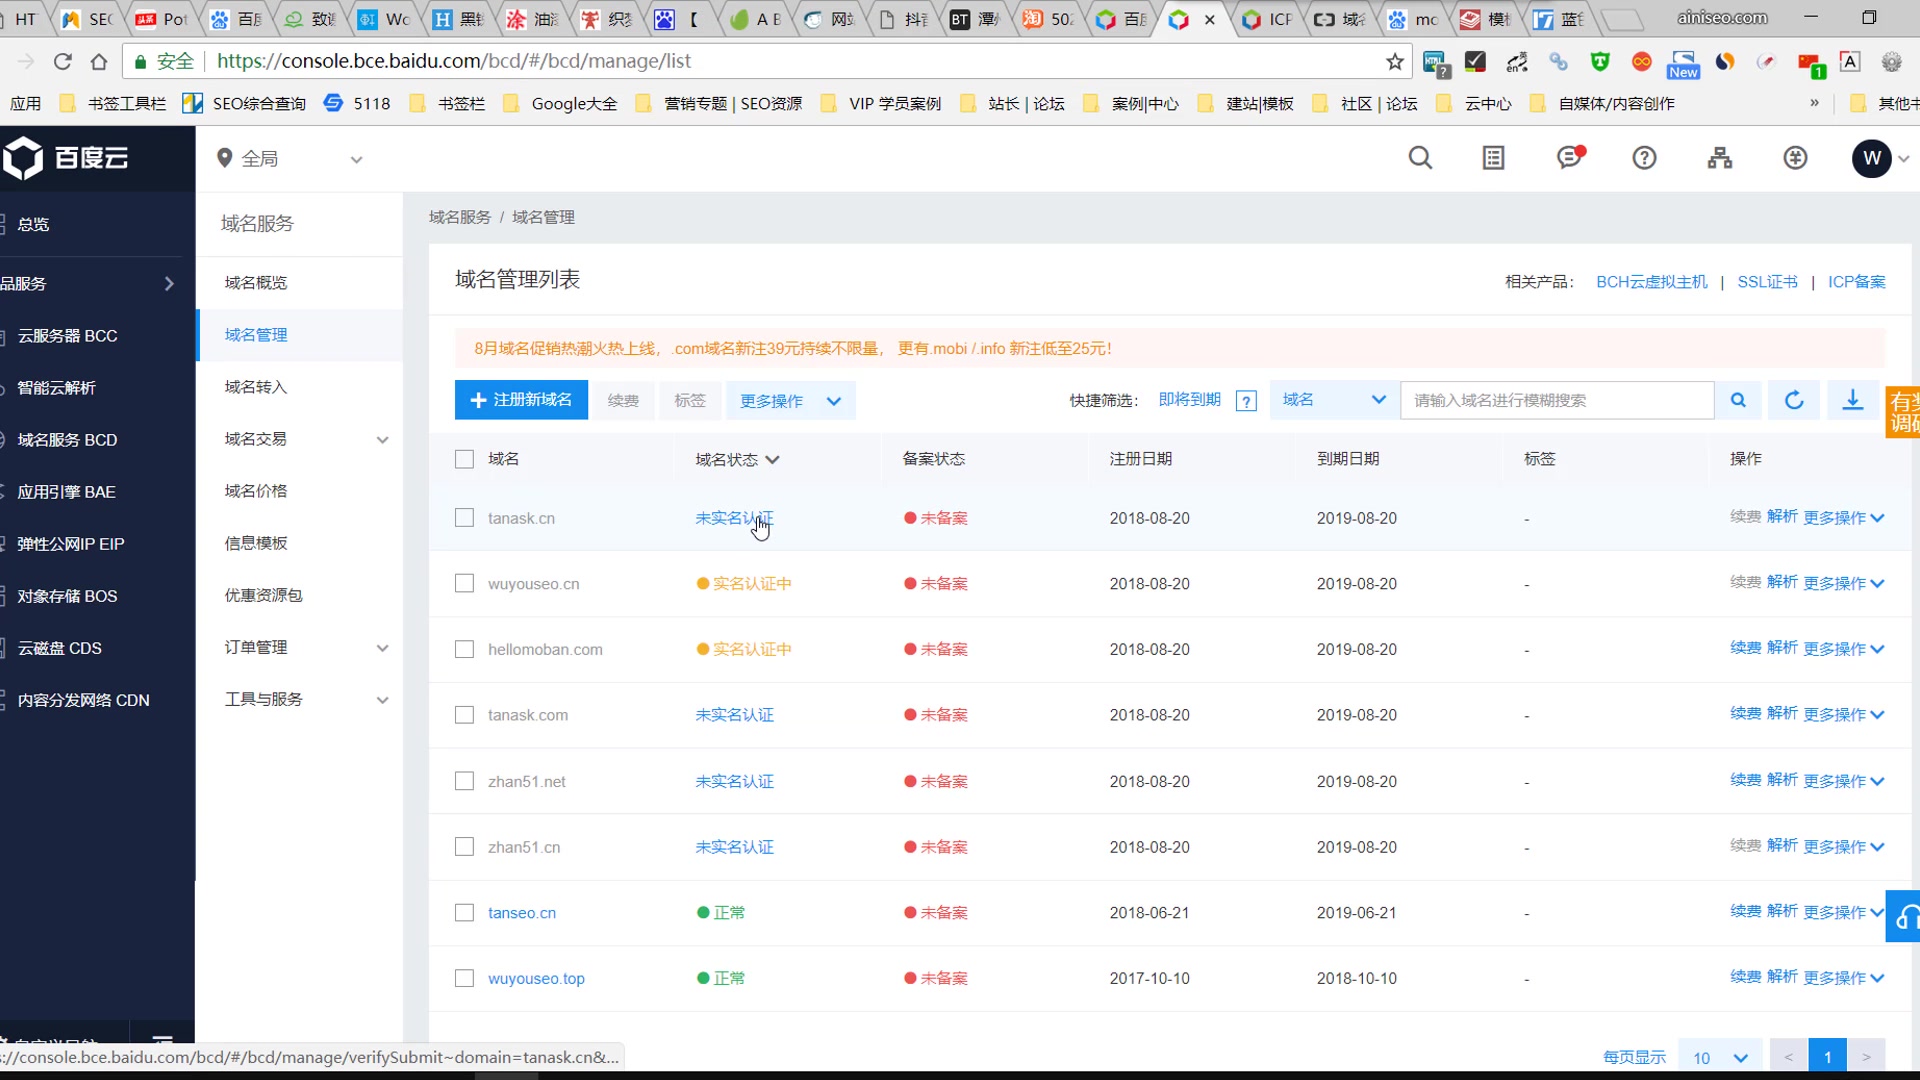Bookmark page with the star icon
1920x1080 pixels.
pyautogui.click(x=1395, y=62)
